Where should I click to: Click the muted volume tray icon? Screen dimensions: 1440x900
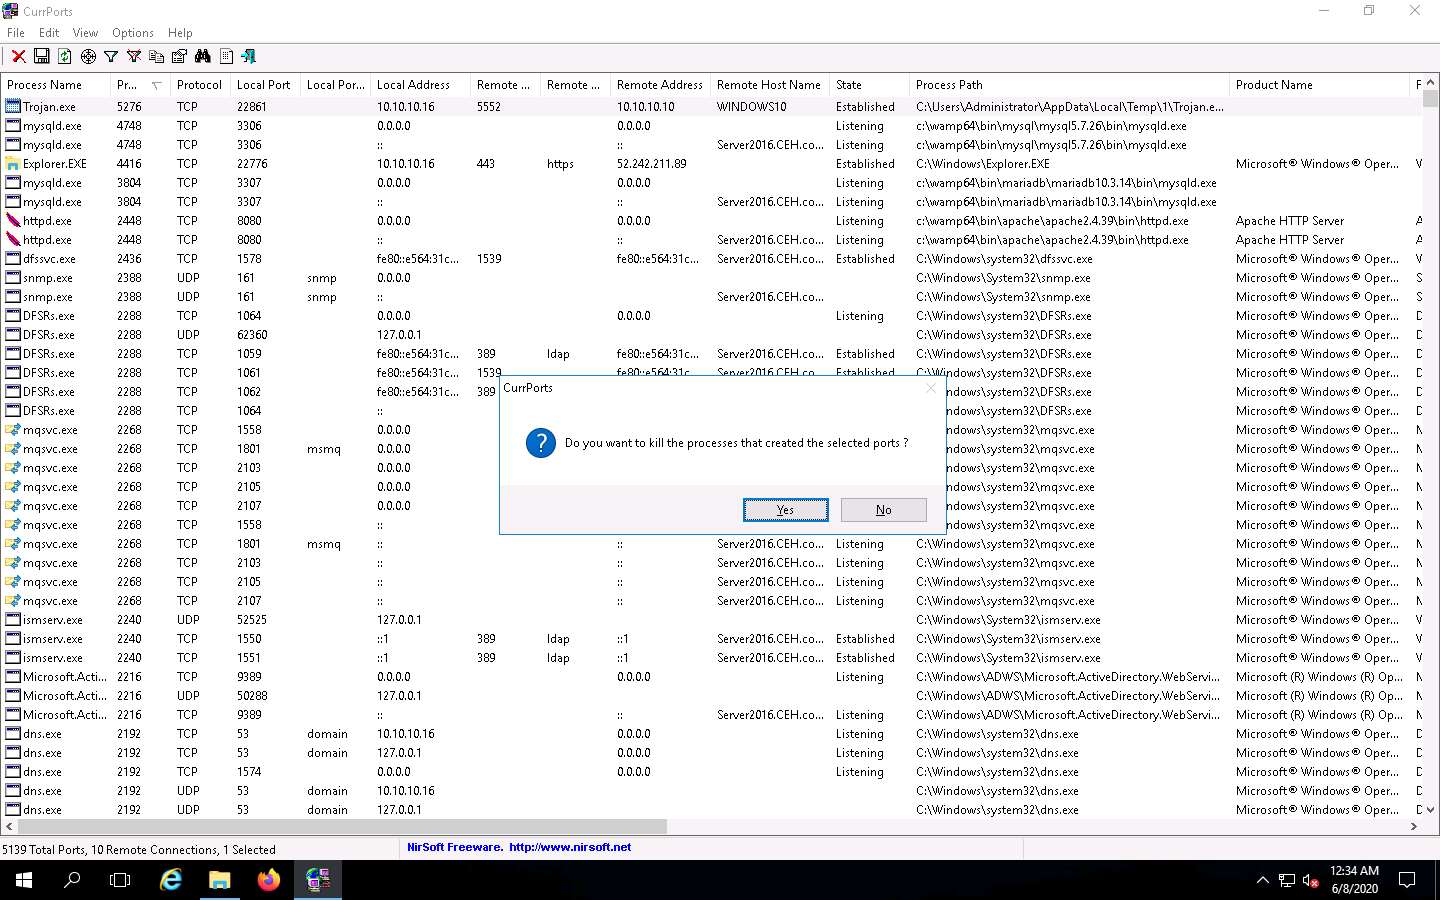coord(1311,881)
